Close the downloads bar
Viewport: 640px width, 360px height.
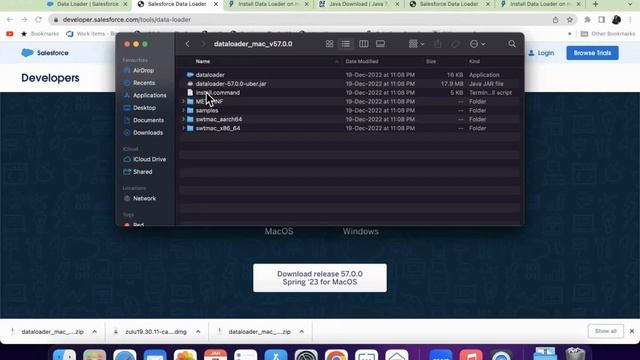tap(632, 331)
